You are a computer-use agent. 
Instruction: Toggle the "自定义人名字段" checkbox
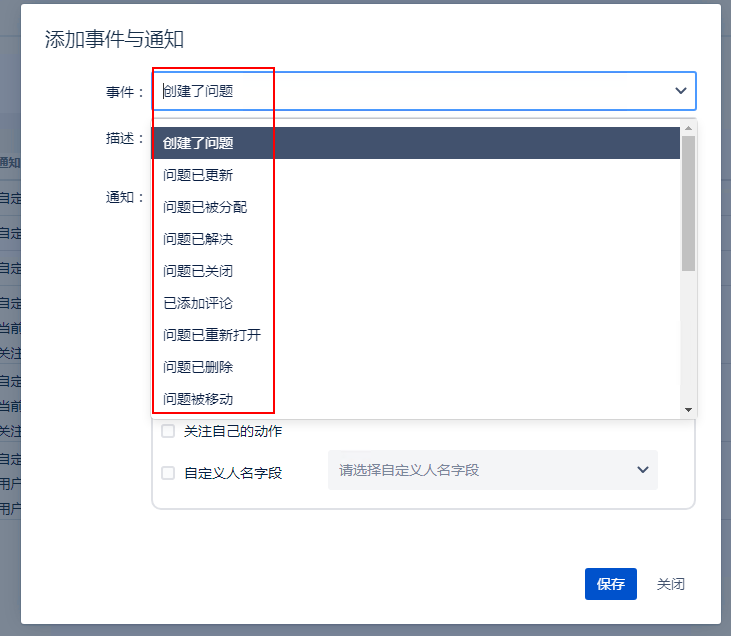(168, 473)
